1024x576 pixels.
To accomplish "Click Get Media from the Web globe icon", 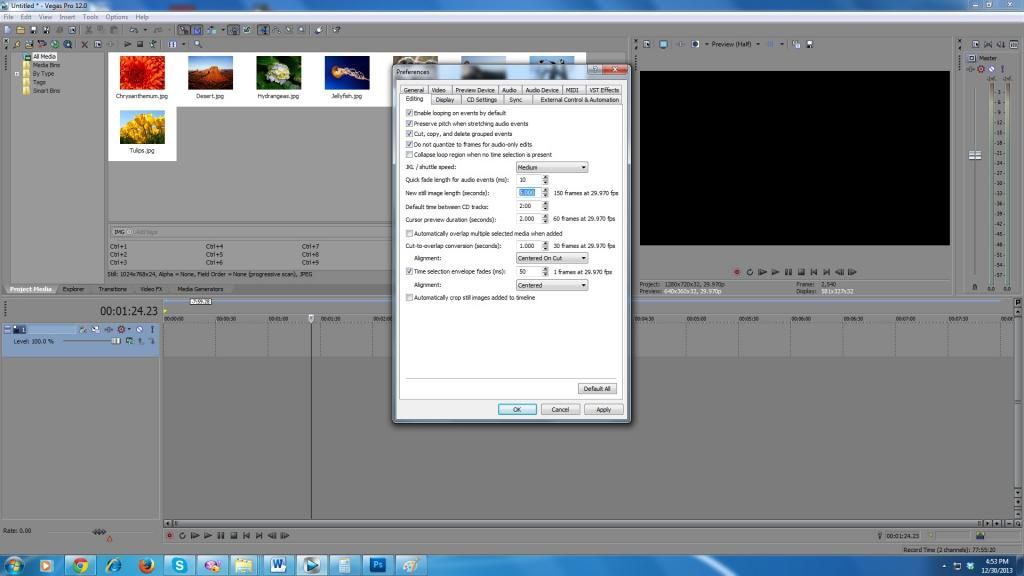I will click(x=55, y=44).
